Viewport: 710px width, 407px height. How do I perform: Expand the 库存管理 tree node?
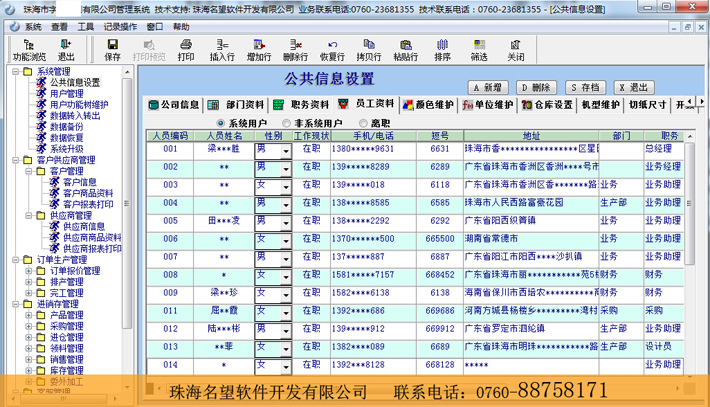(29, 371)
